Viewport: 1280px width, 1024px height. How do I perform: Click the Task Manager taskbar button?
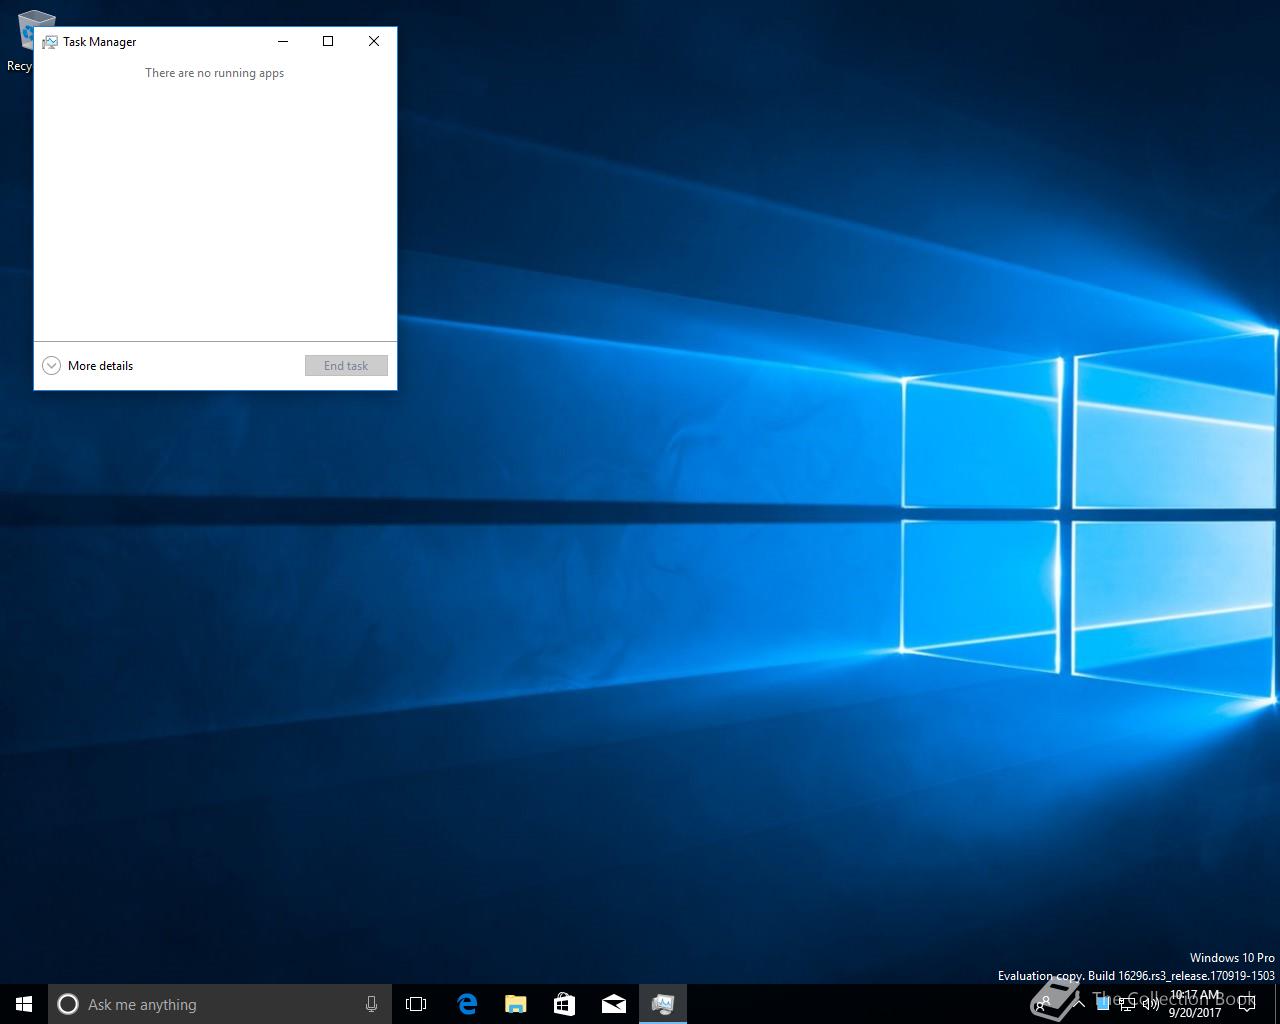click(663, 1004)
